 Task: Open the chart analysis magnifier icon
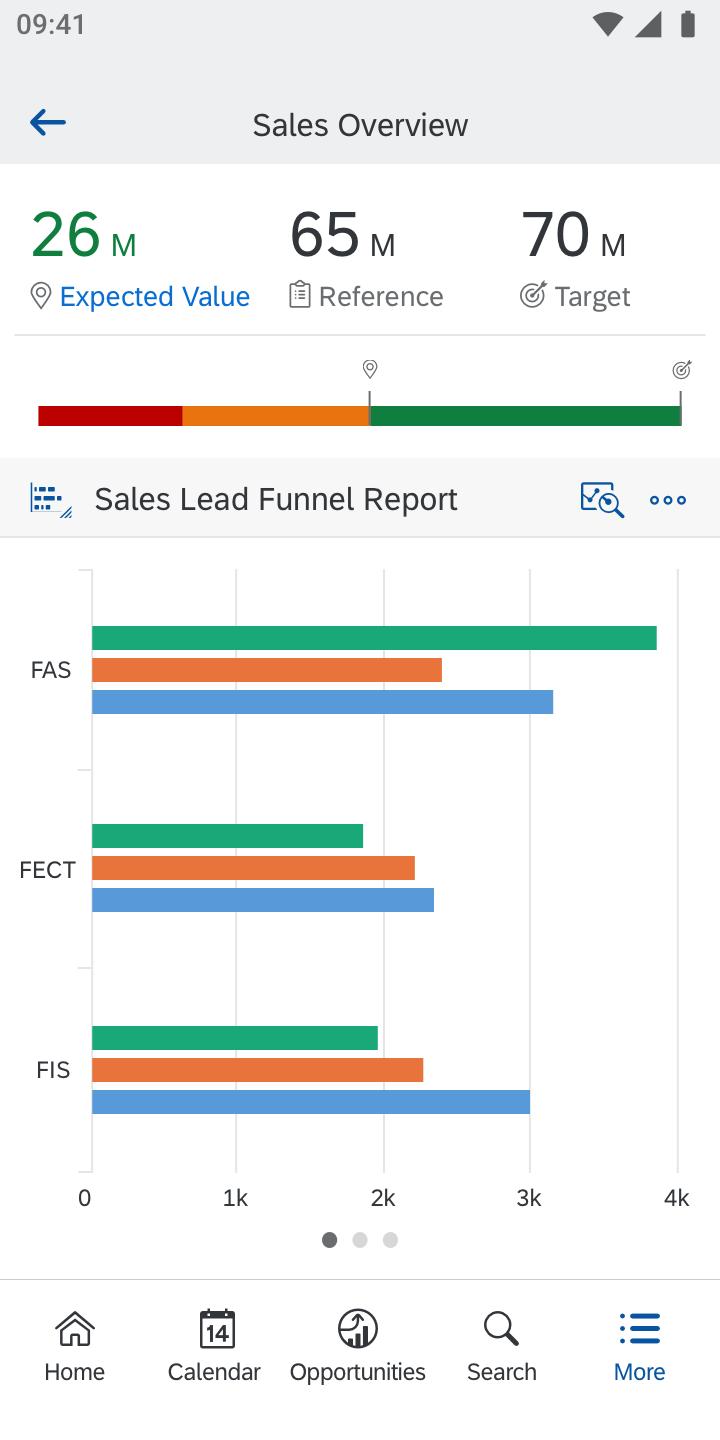click(x=602, y=499)
